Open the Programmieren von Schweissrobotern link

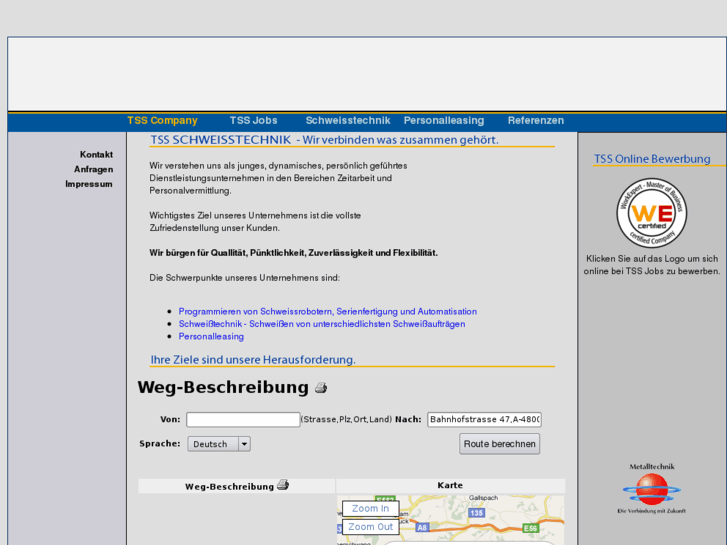point(327,312)
